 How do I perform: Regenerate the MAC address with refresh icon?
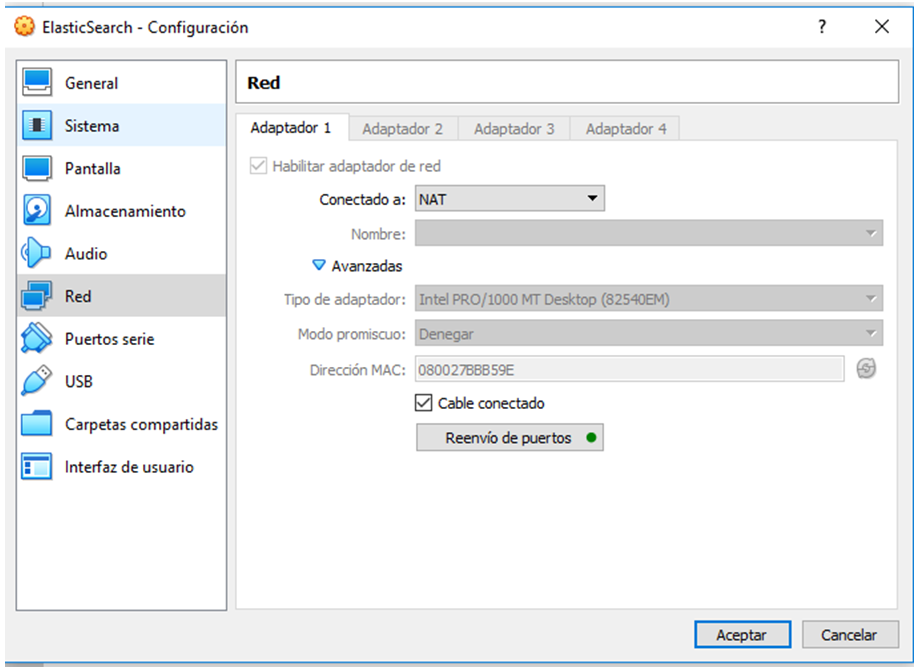pyautogui.click(x=866, y=369)
